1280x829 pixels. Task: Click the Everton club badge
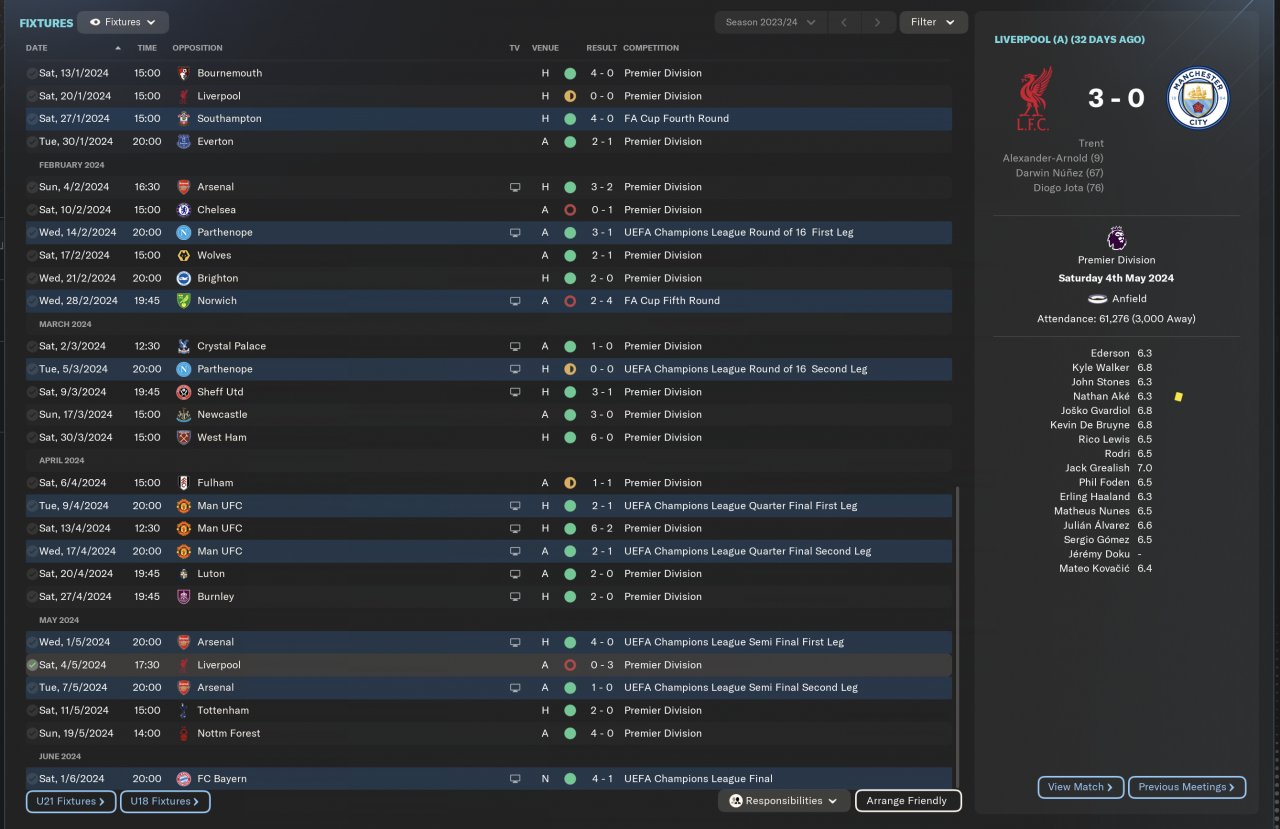pyautogui.click(x=183, y=141)
